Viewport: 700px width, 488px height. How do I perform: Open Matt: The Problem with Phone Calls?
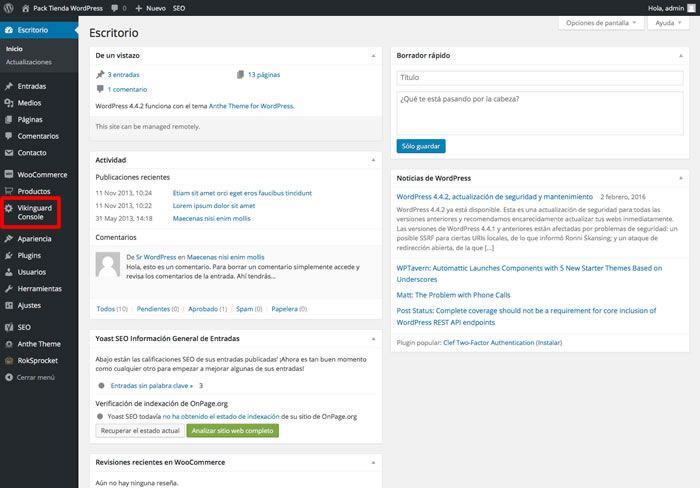[453, 295]
